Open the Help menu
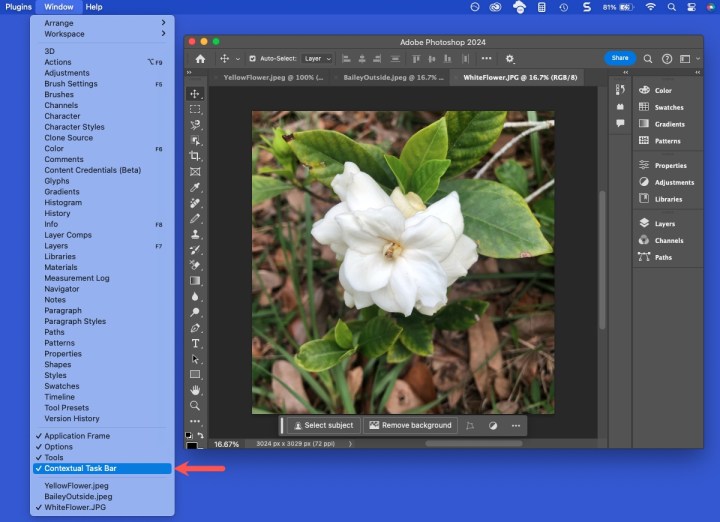 (x=94, y=7)
